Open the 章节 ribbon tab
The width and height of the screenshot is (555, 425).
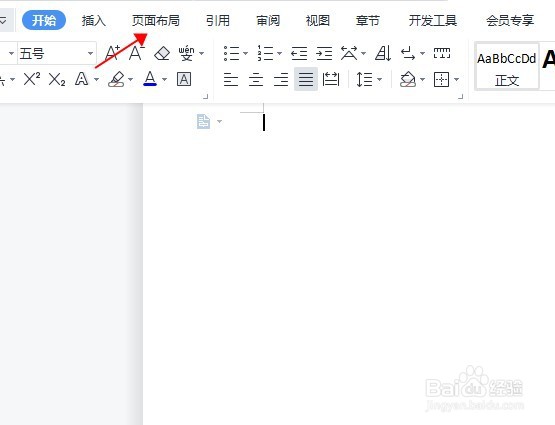[368, 21]
